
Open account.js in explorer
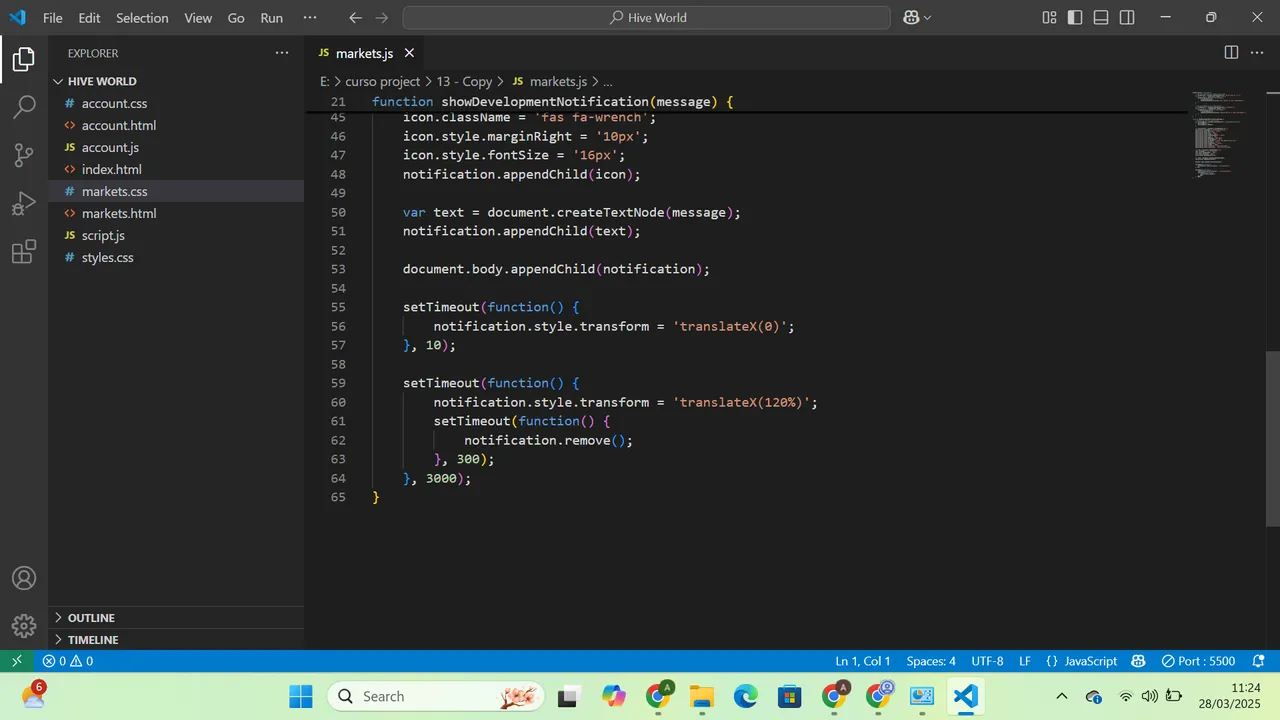[x=176, y=147]
